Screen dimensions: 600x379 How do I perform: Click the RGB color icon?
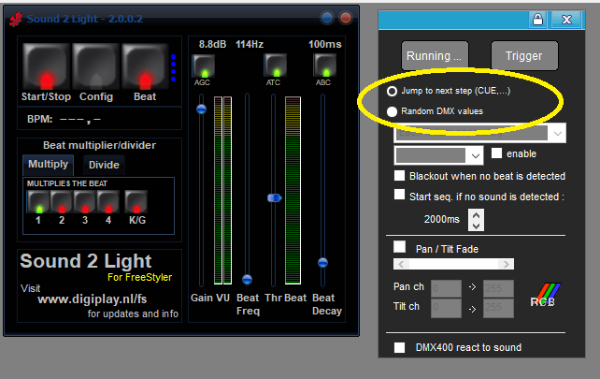(545, 295)
